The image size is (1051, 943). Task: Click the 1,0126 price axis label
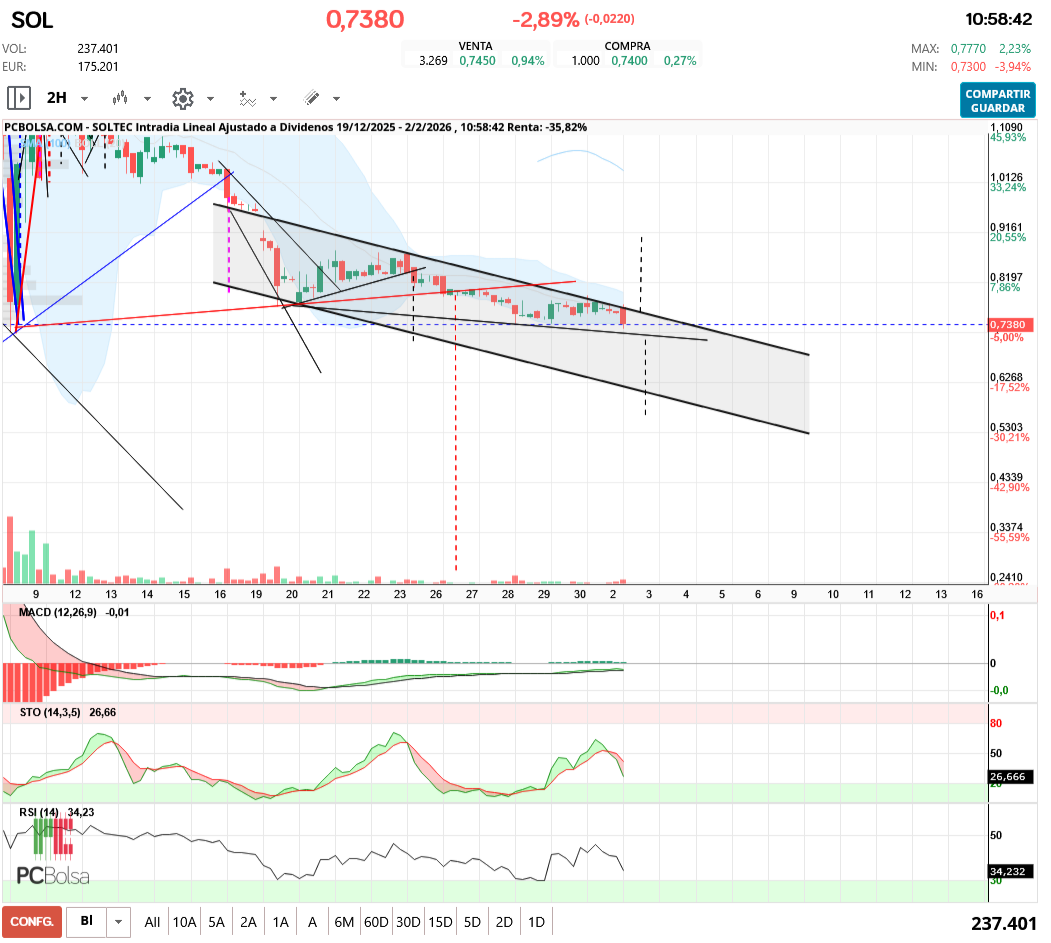pyautogui.click(x=1006, y=178)
